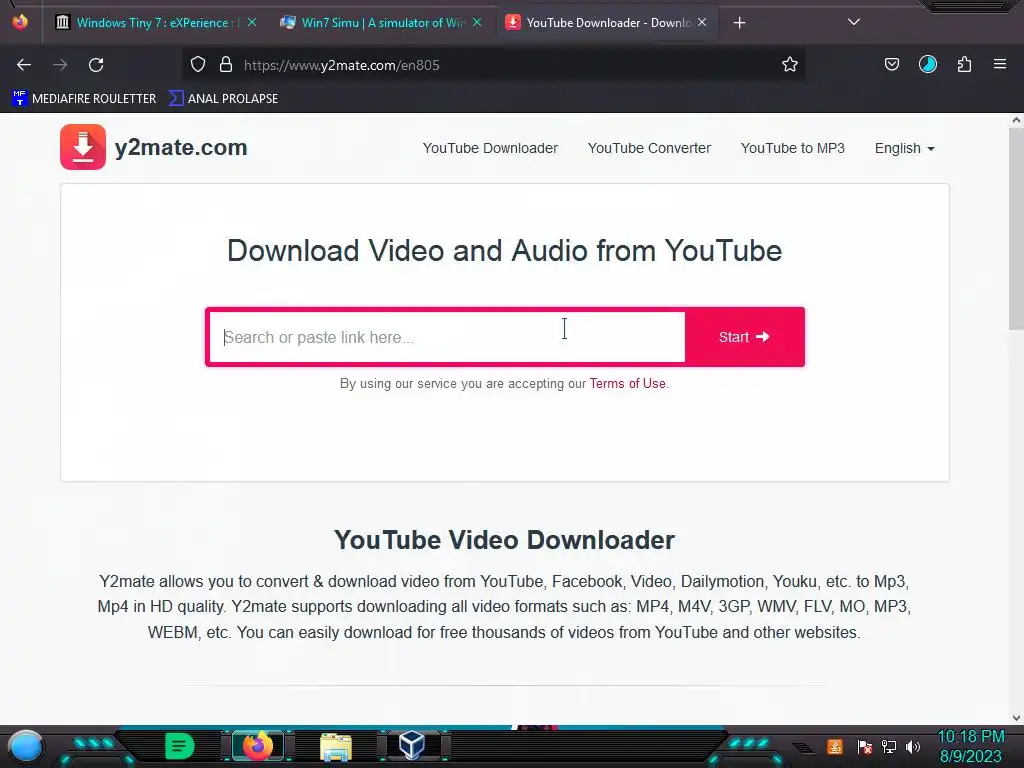1024x768 pixels.
Task: Click the Search or paste link field
Action: click(x=447, y=337)
